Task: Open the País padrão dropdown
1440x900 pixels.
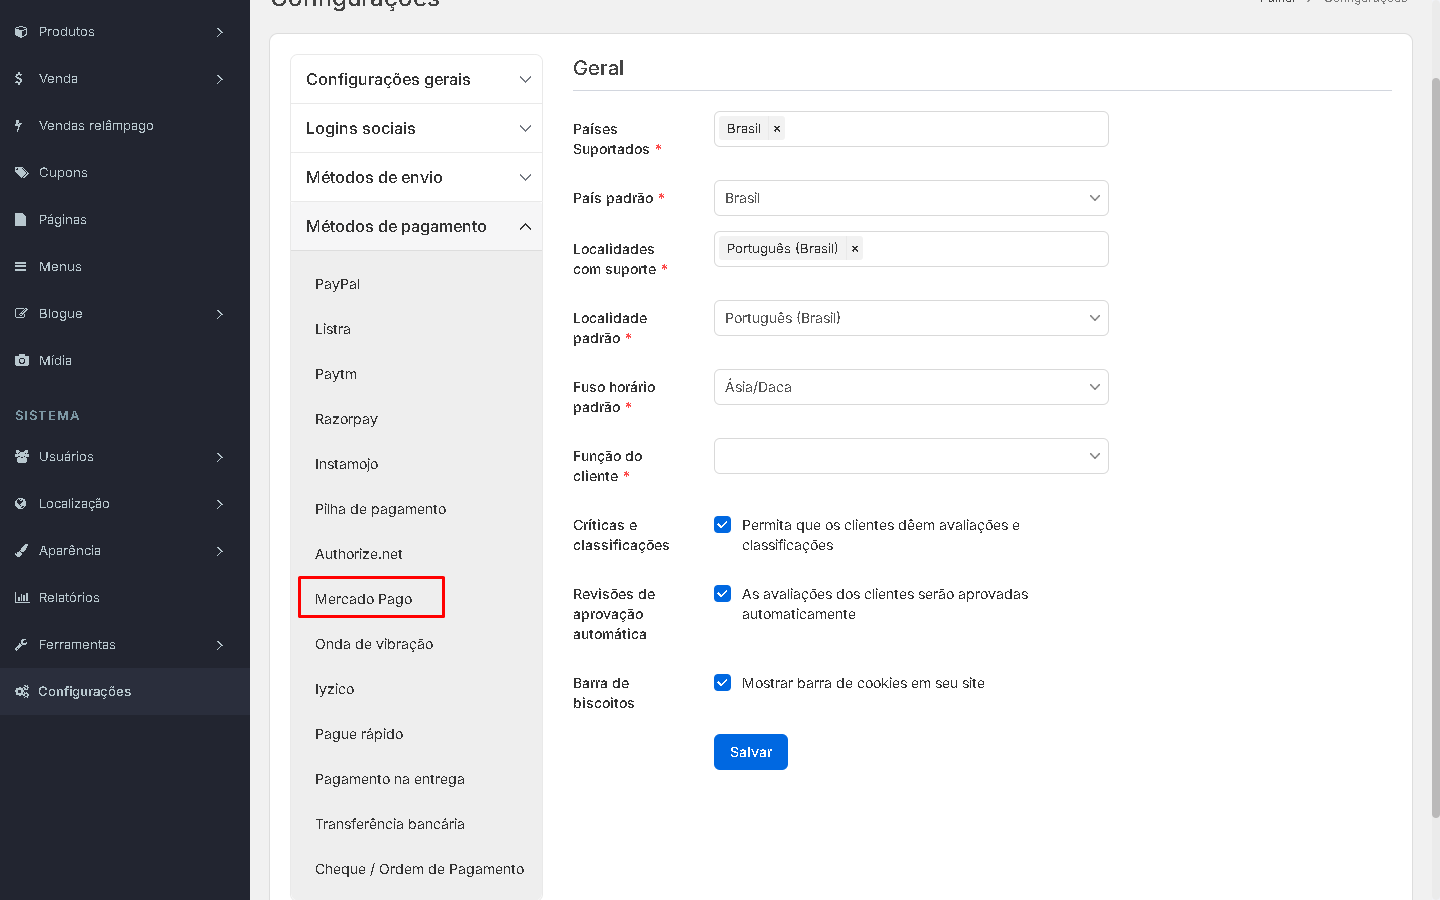Action: coord(910,198)
